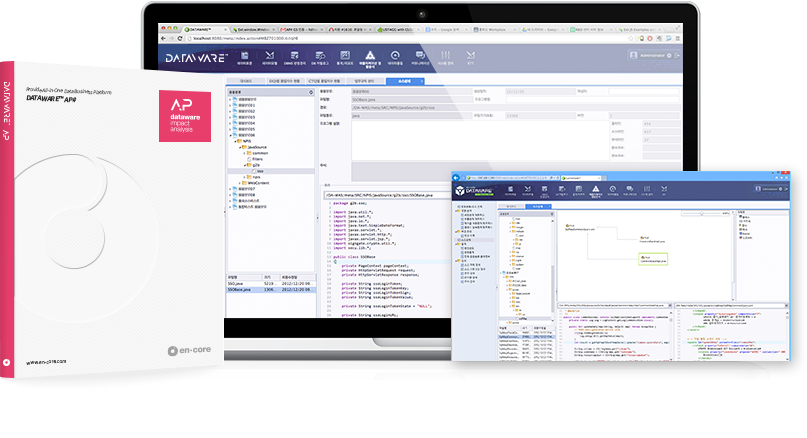Select the active blue tab in front window

[x=538, y=206]
